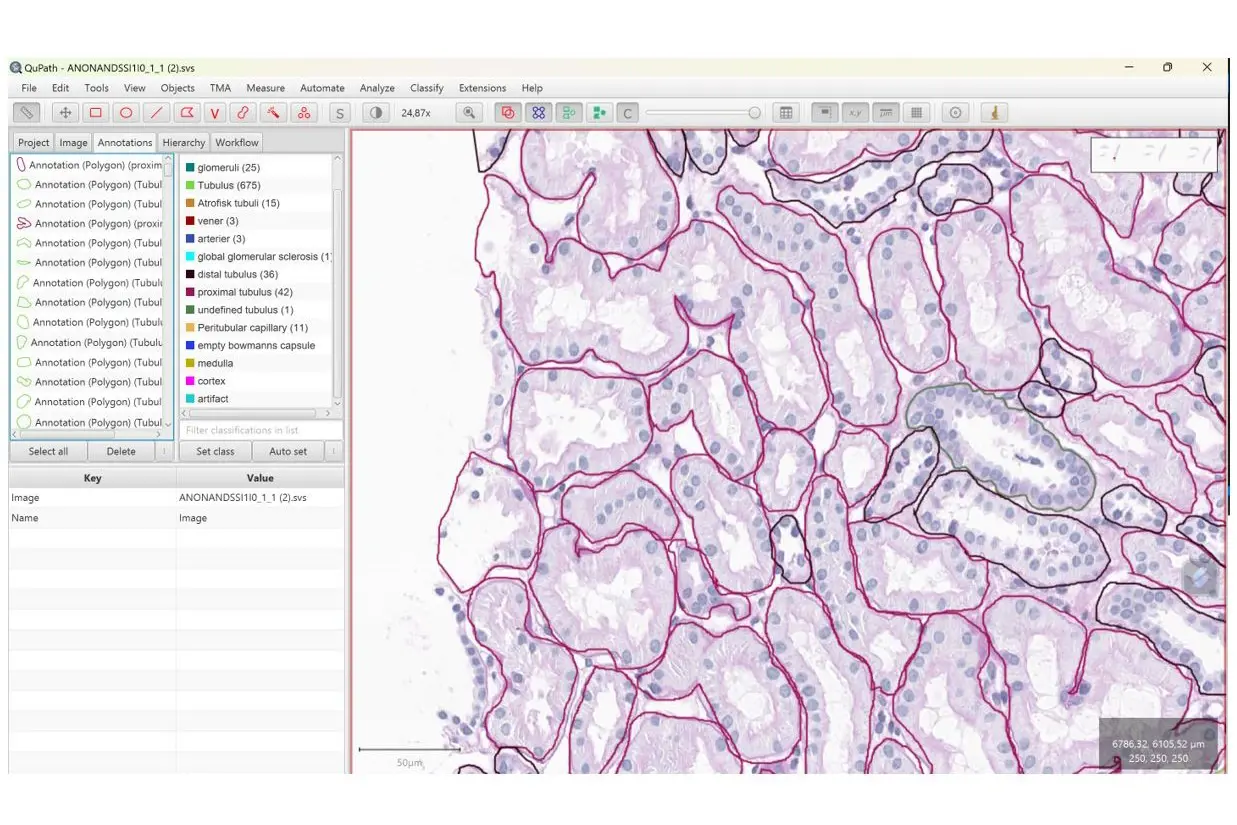The image size is (1237, 825).
Task: Pick the Wand tool in toolbar
Action: pos(272,113)
